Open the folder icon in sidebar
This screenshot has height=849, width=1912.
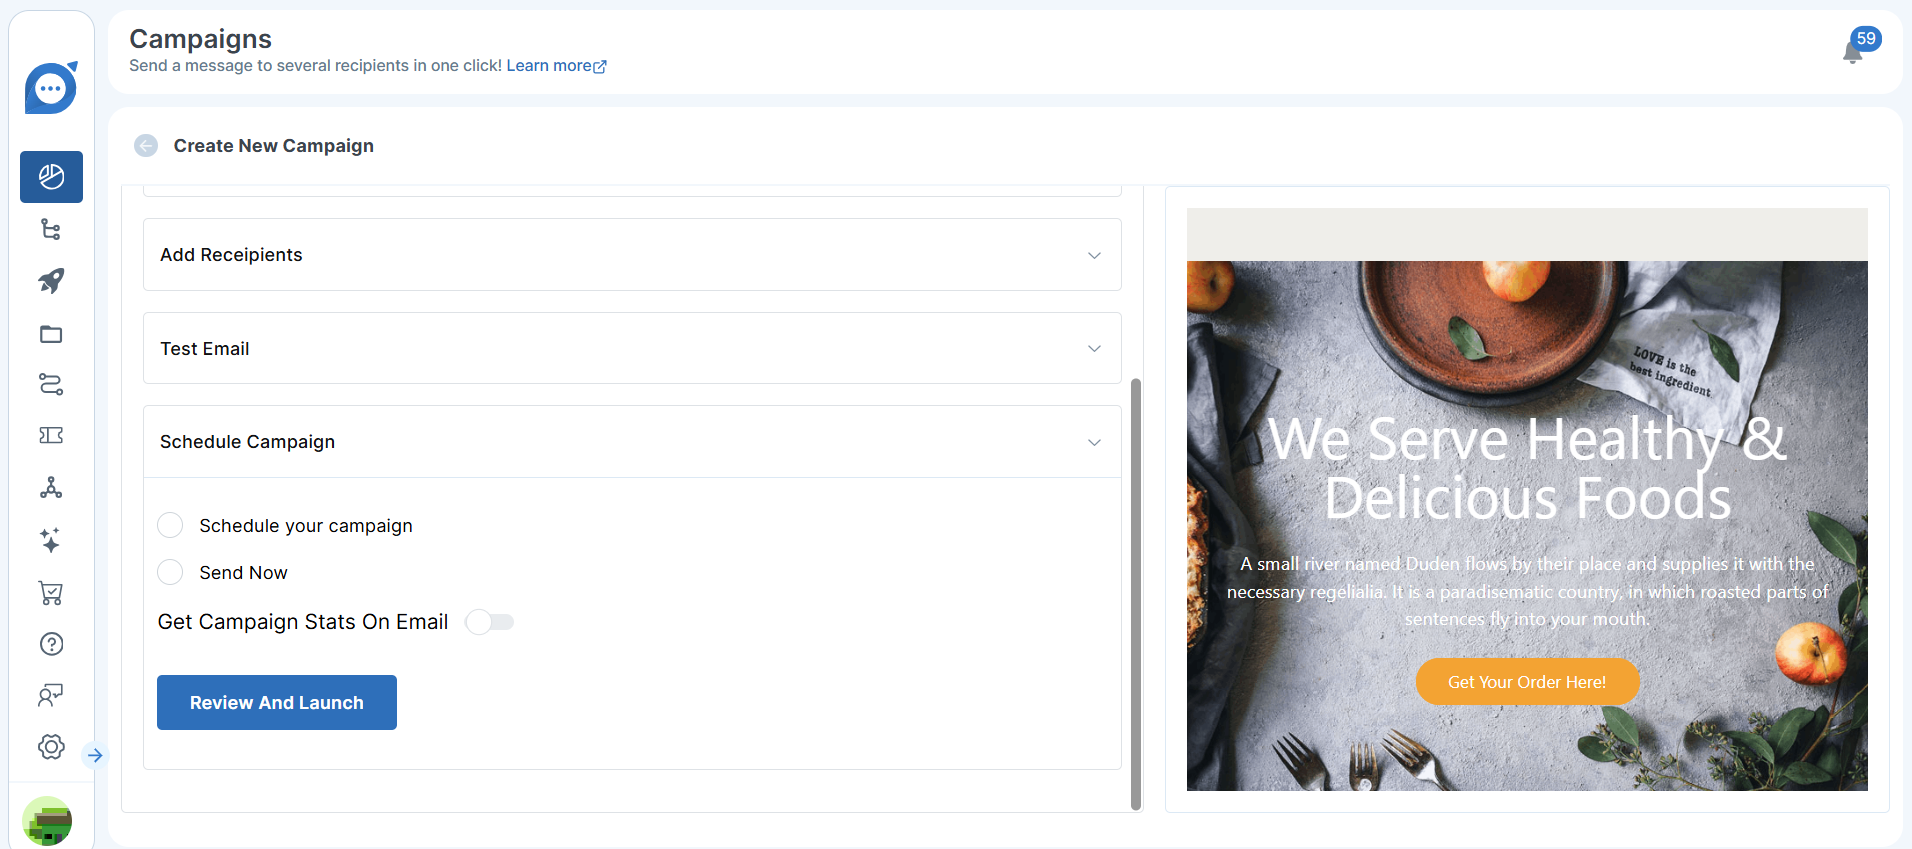point(51,334)
